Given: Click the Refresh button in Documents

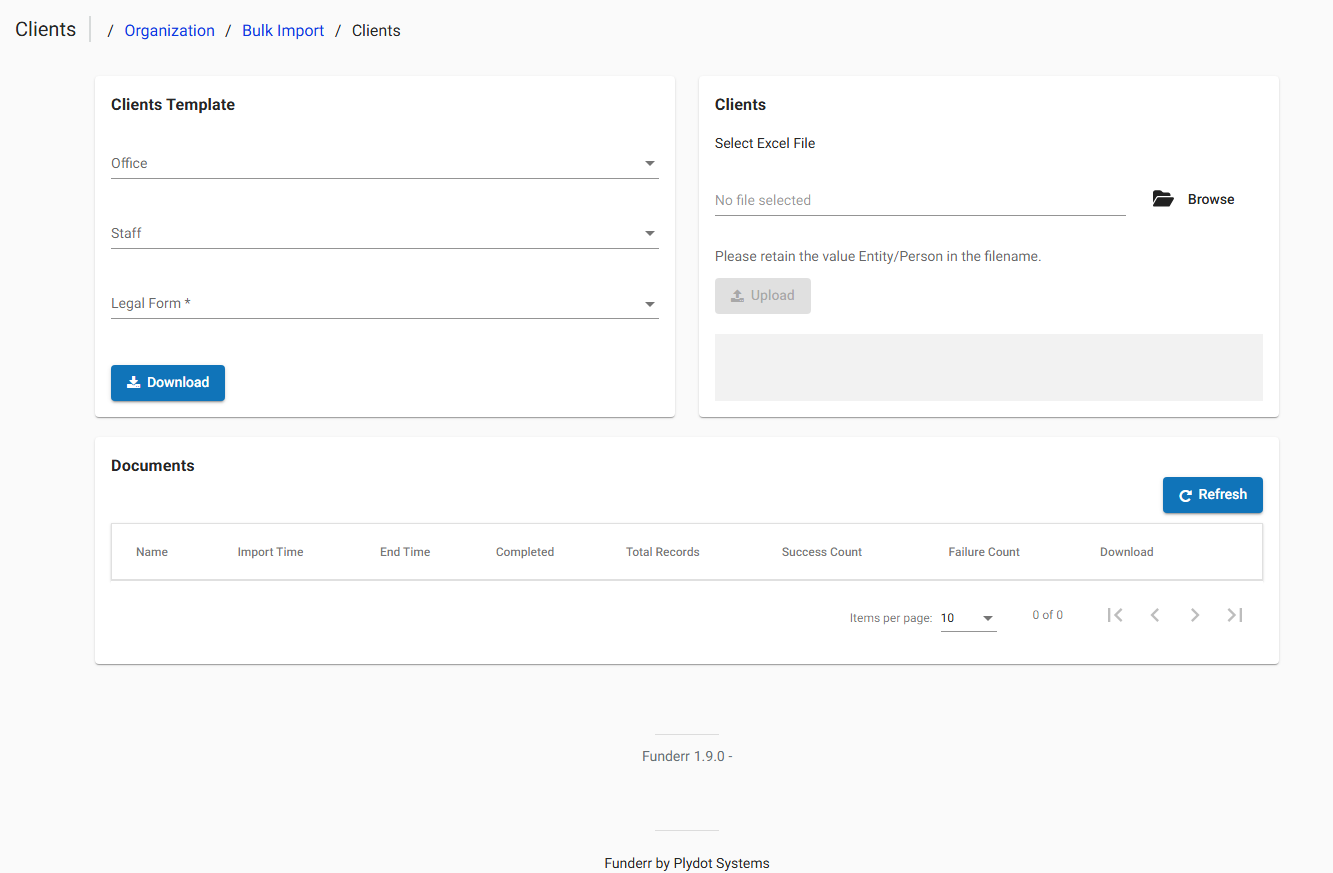Looking at the screenshot, I should click(1212, 495).
